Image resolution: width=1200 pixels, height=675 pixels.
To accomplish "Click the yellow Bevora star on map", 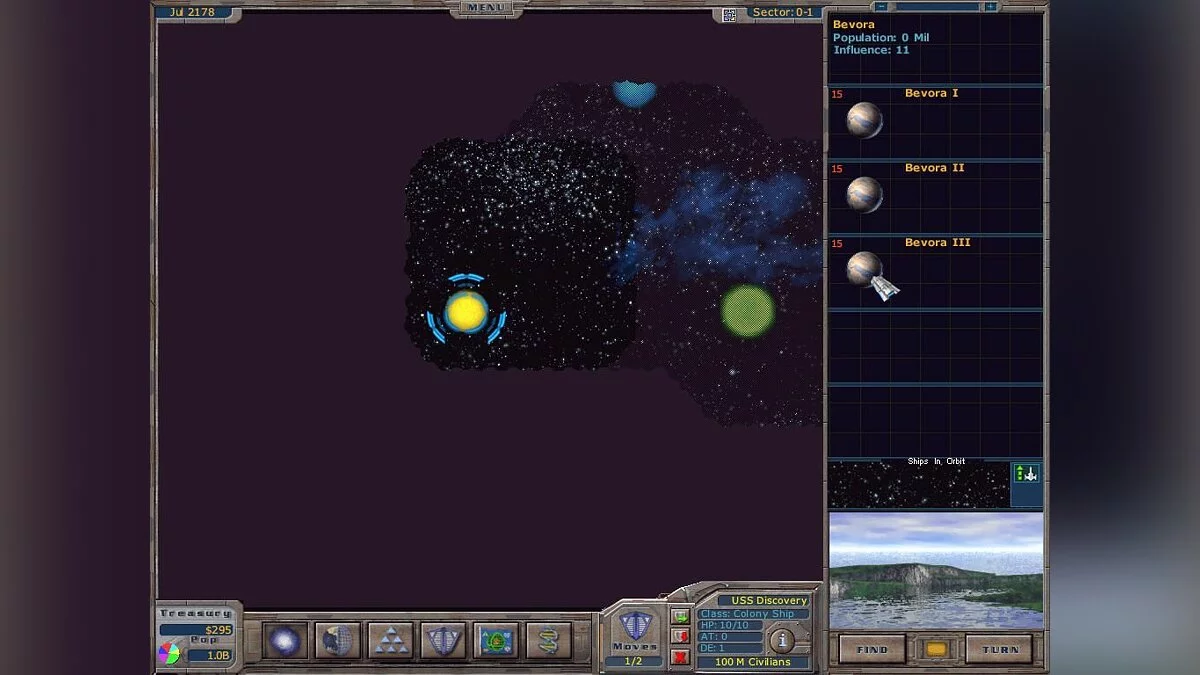I will (x=466, y=312).
